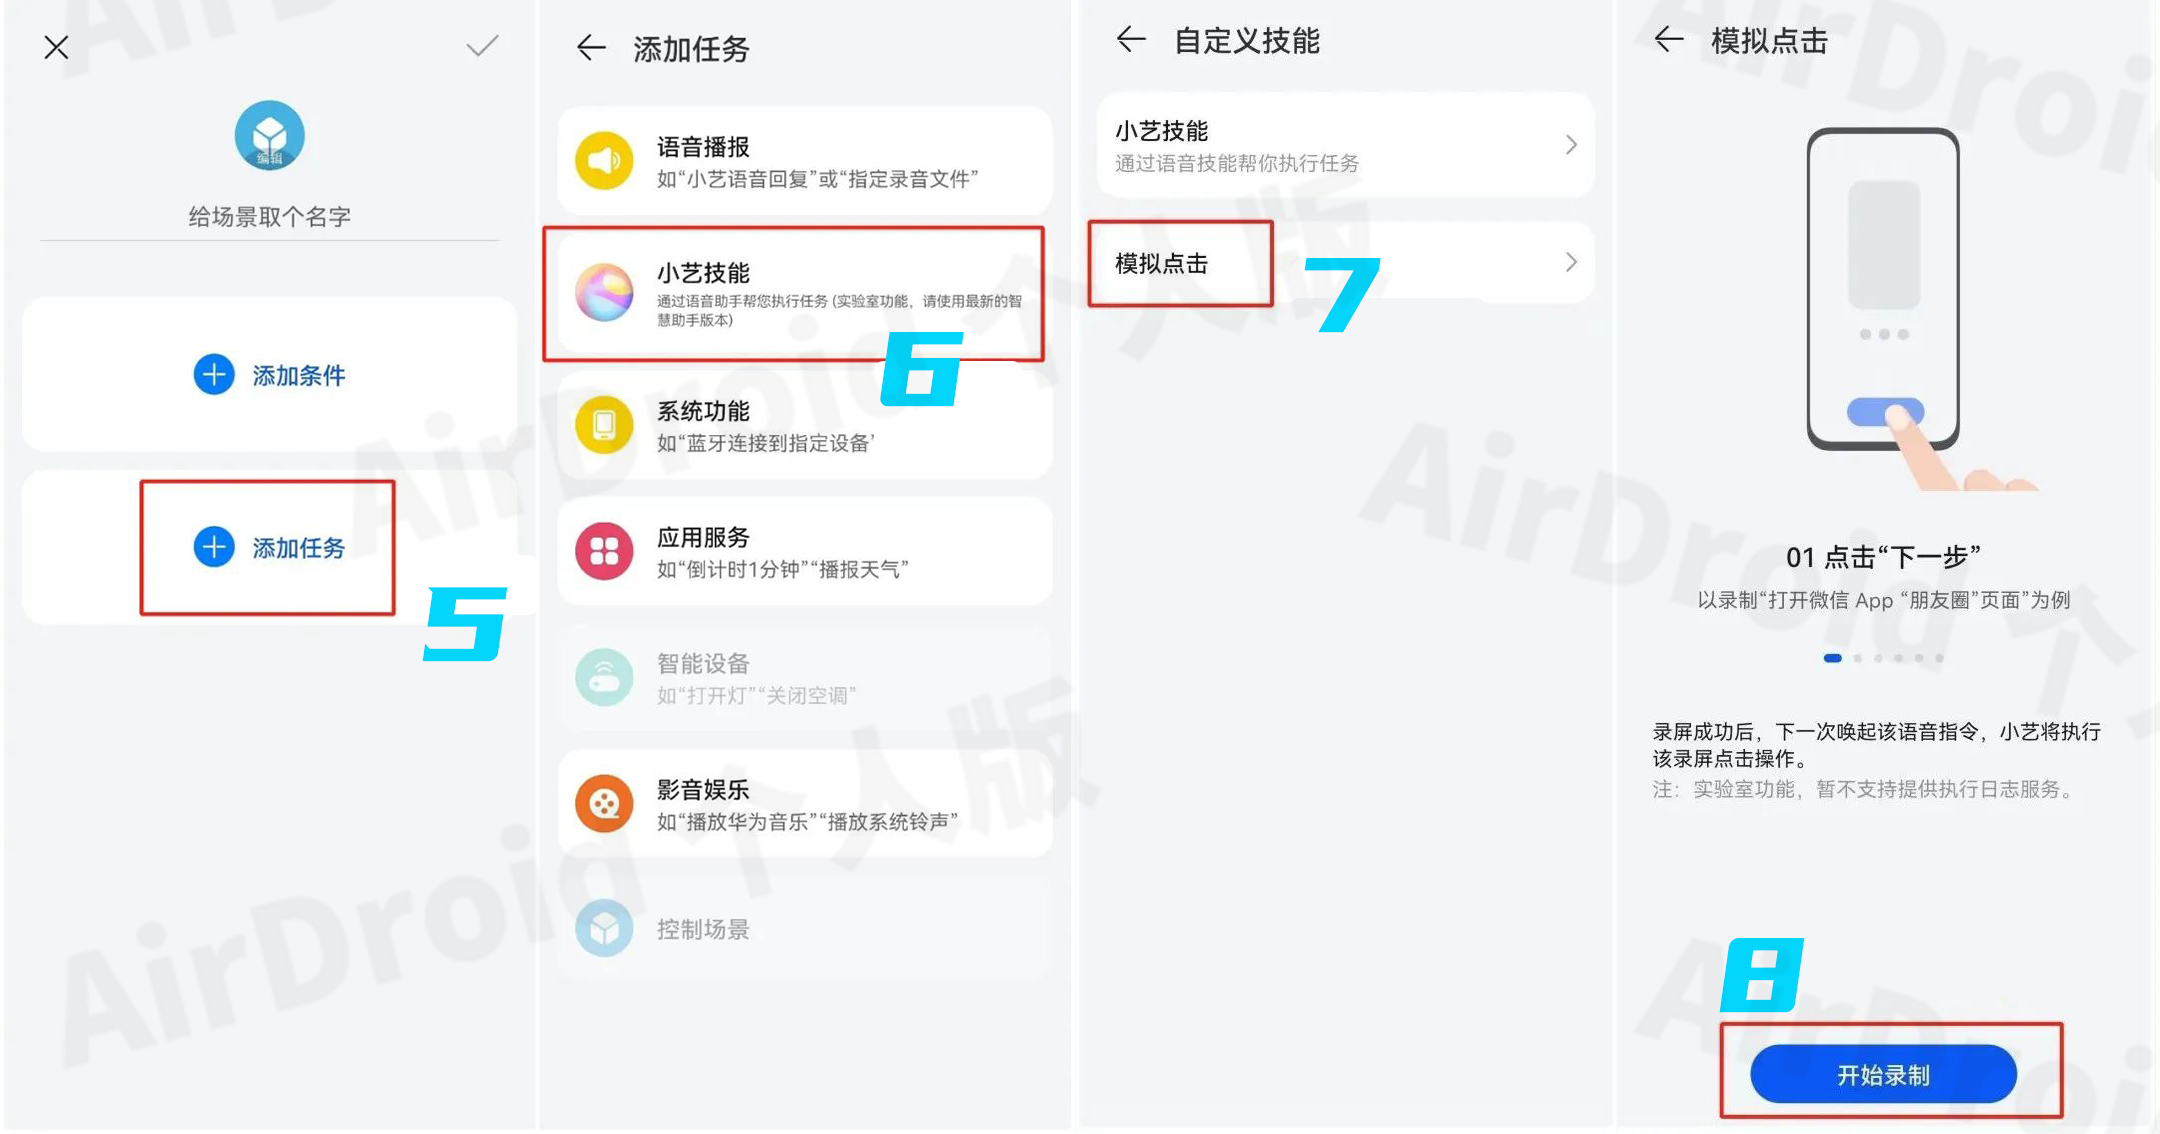Expand 小艺技能 row chevron in 自定义技能
This screenshot has height=1134, width=2160.
[x=1571, y=145]
